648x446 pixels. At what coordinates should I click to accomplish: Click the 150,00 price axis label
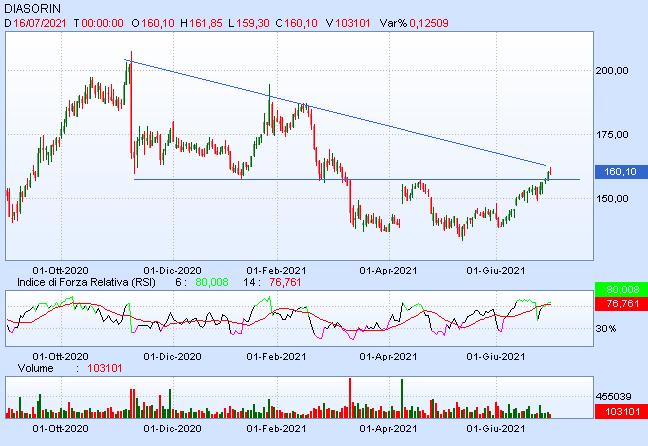click(x=612, y=199)
